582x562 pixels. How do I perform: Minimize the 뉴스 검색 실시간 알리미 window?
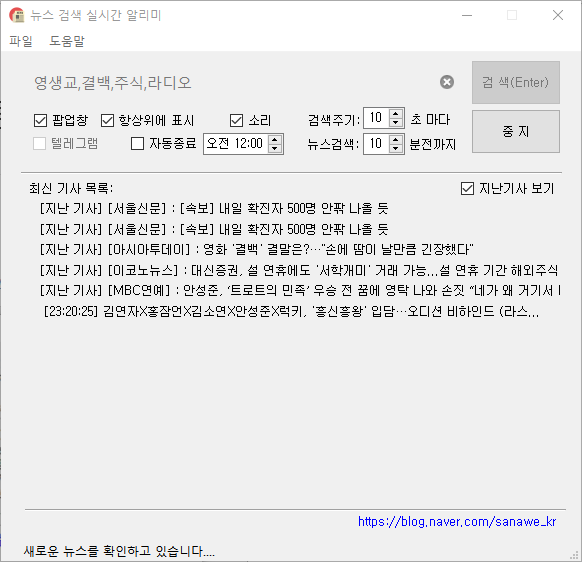[467, 15]
